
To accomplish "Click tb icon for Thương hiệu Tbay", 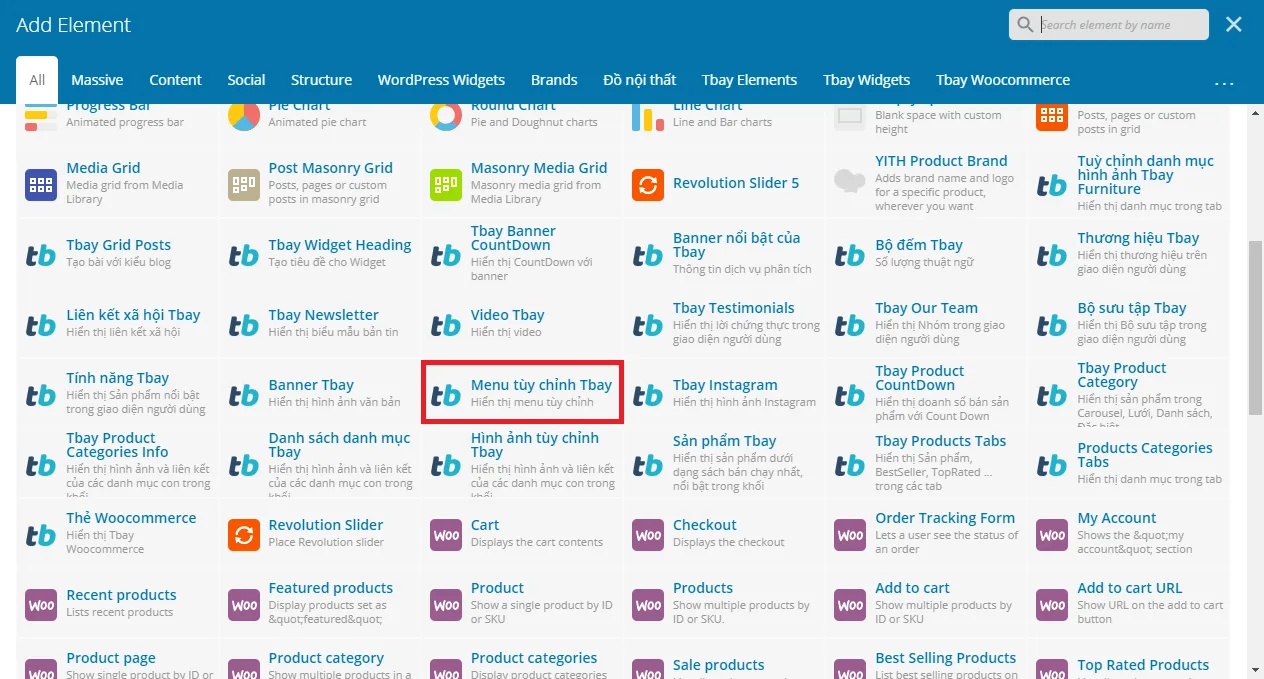I will 1052,255.
